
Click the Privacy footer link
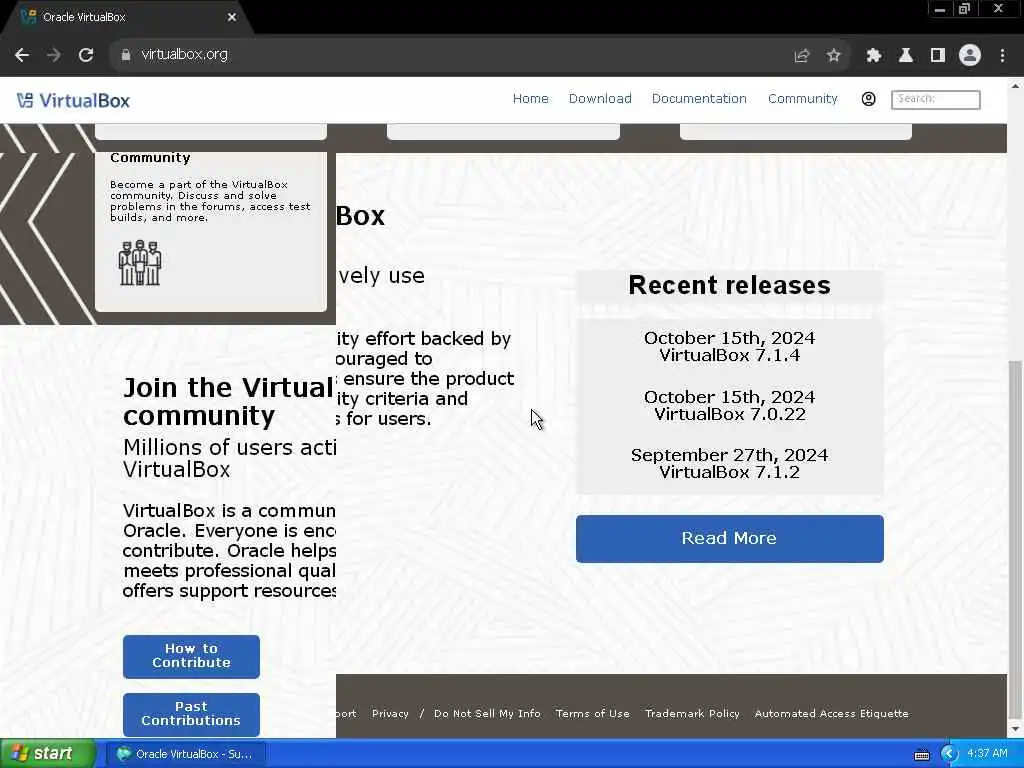[x=390, y=714]
